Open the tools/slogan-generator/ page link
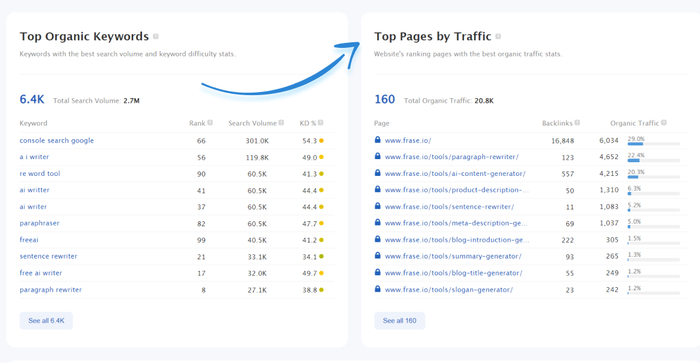This screenshot has height=363, width=700. pos(449,290)
